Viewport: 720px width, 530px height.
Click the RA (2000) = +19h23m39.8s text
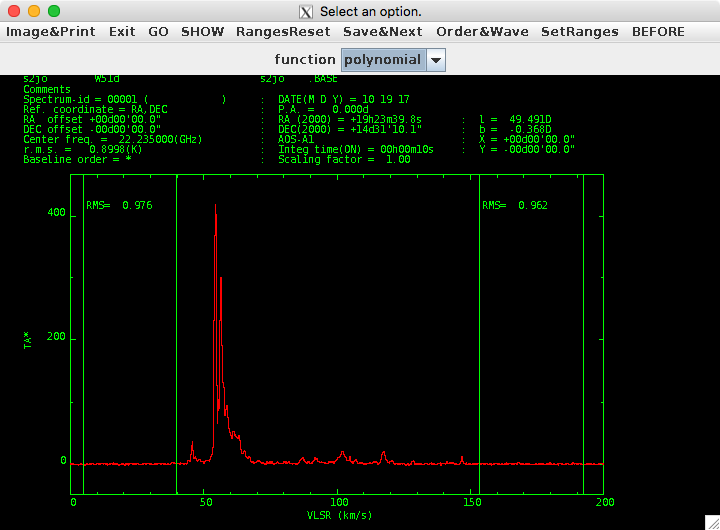[x=350, y=119]
